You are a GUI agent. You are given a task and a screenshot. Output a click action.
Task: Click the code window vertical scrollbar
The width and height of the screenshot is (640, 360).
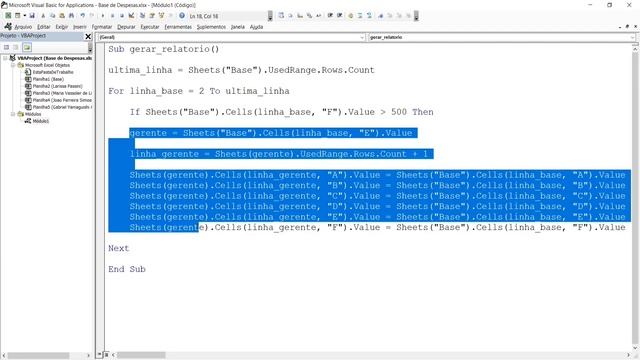tap(635, 198)
